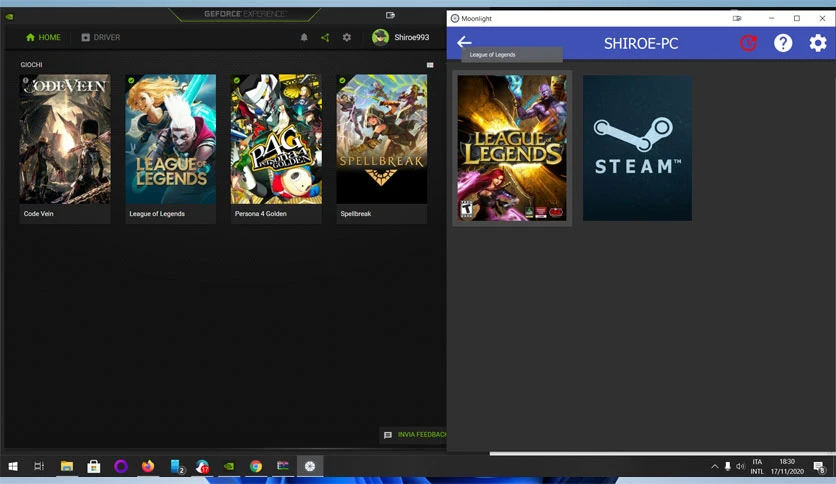Click Moonlight's compact overlay title bar icon
Image resolution: width=836 pixels, height=484 pixels.
coord(737,18)
